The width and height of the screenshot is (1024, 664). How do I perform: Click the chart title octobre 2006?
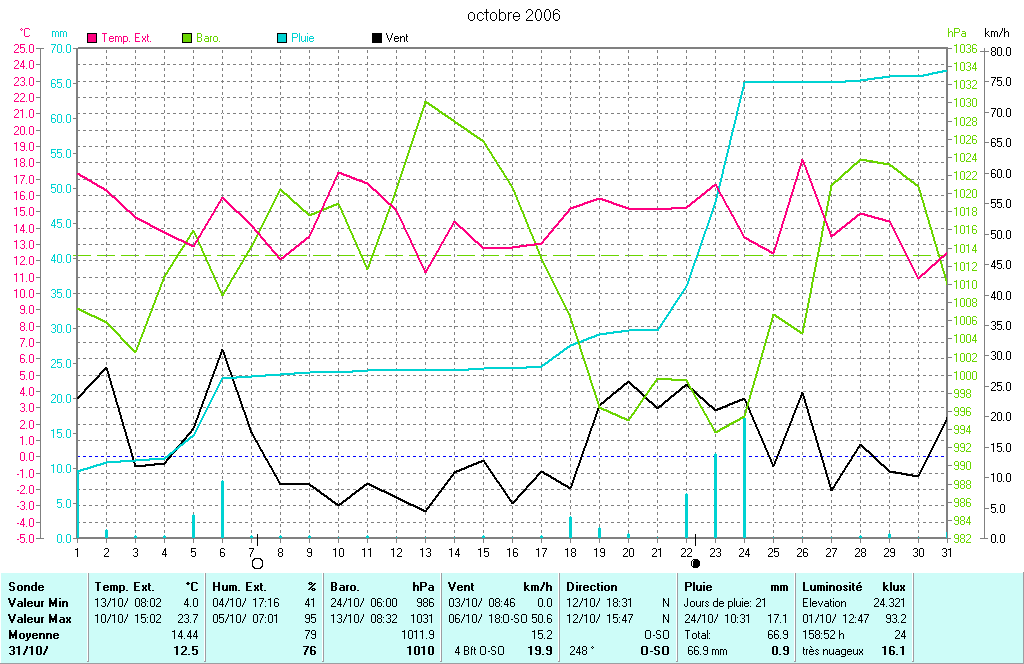pos(514,15)
